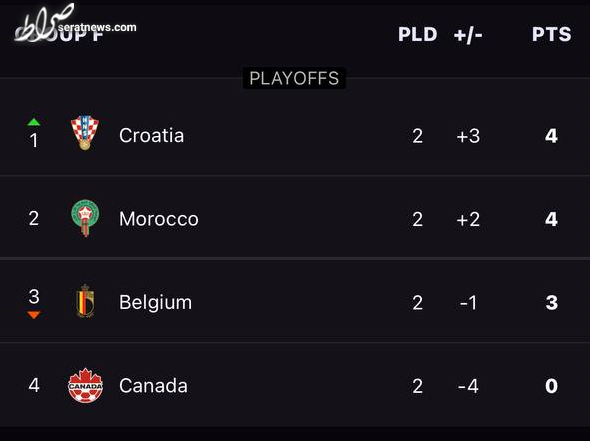Click the PLAYOFFS label

294,78
